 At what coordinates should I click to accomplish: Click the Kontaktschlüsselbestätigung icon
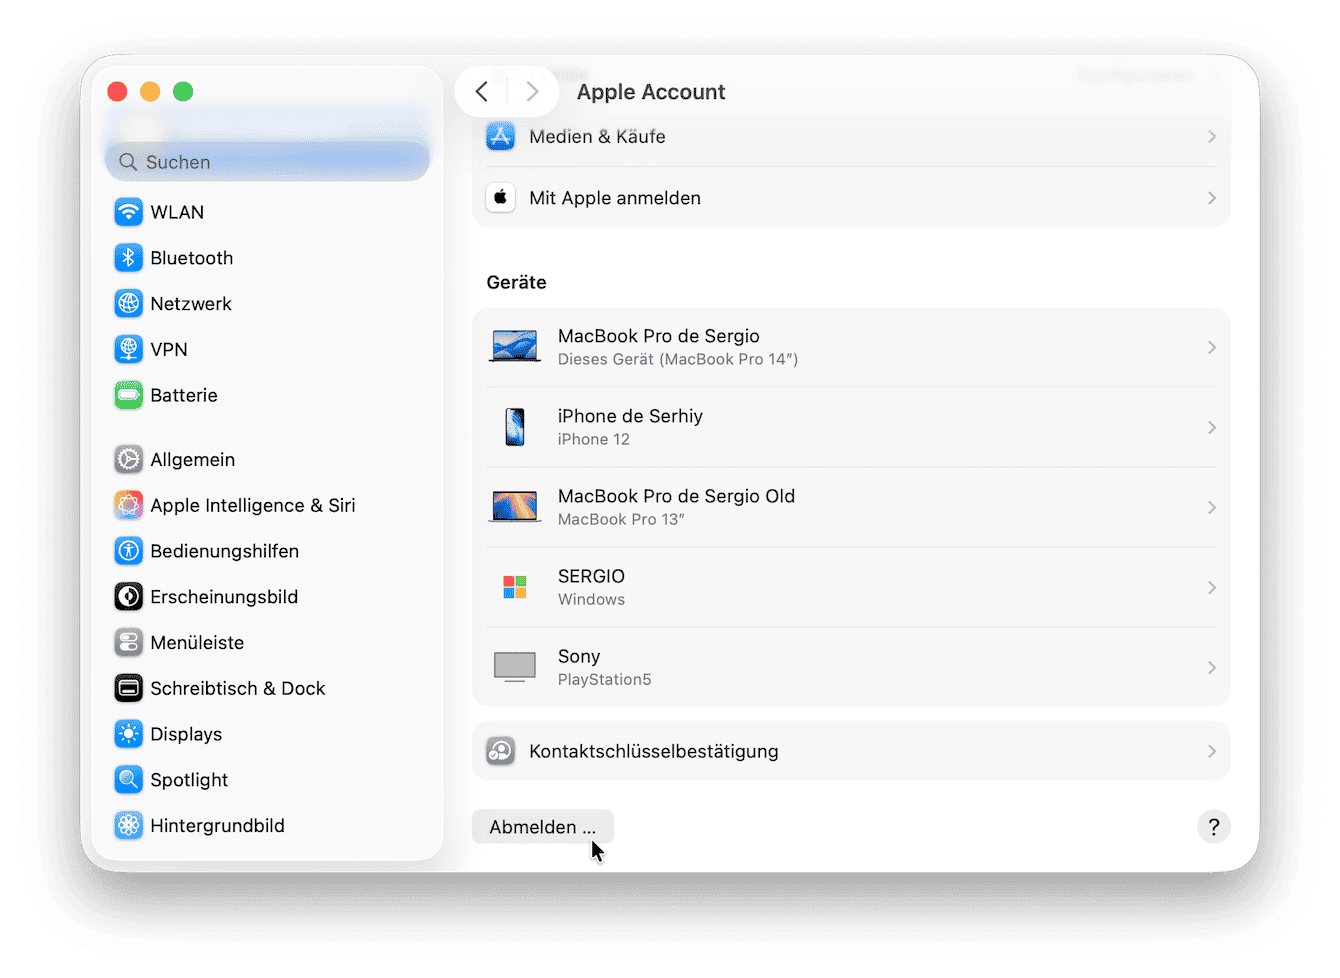(x=501, y=751)
